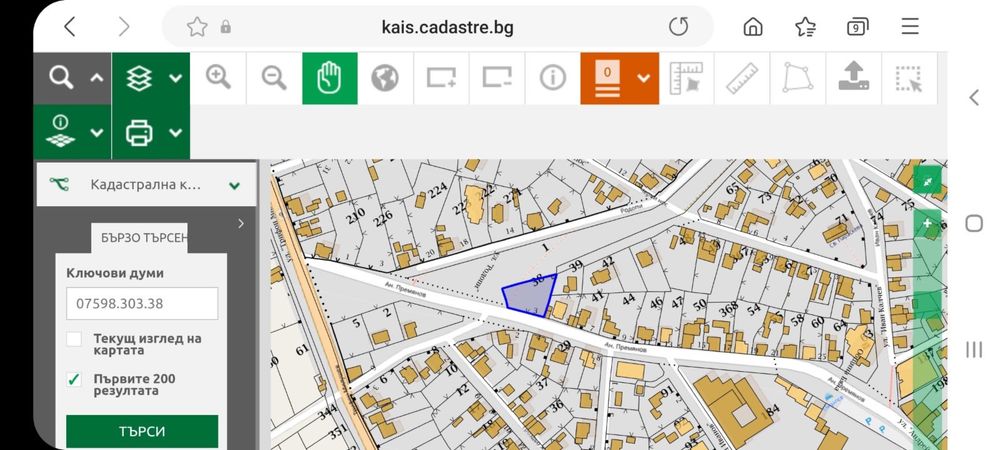Collapse search panel with up chevron
This screenshot has width=1000, height=450.
[96, 78]
